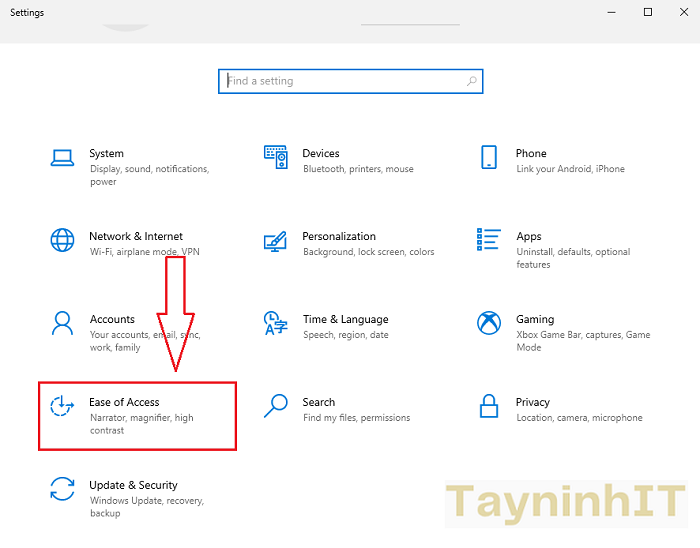Select the Network & Internet globe icon
Screen dimensions: 700x548
(62, 240)
